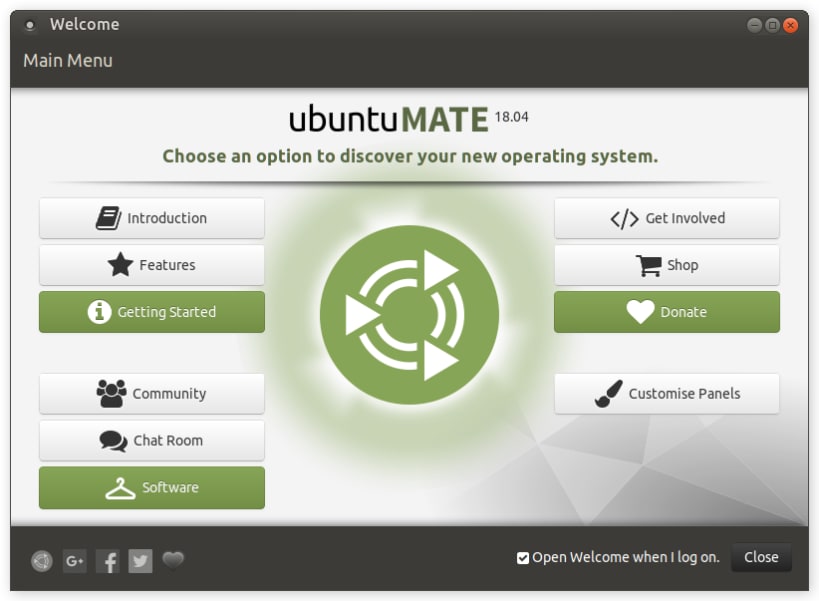Open the Twitter social link
Image resolution: width=819 pixels, height=601 pixels.
tap(140, 561)
